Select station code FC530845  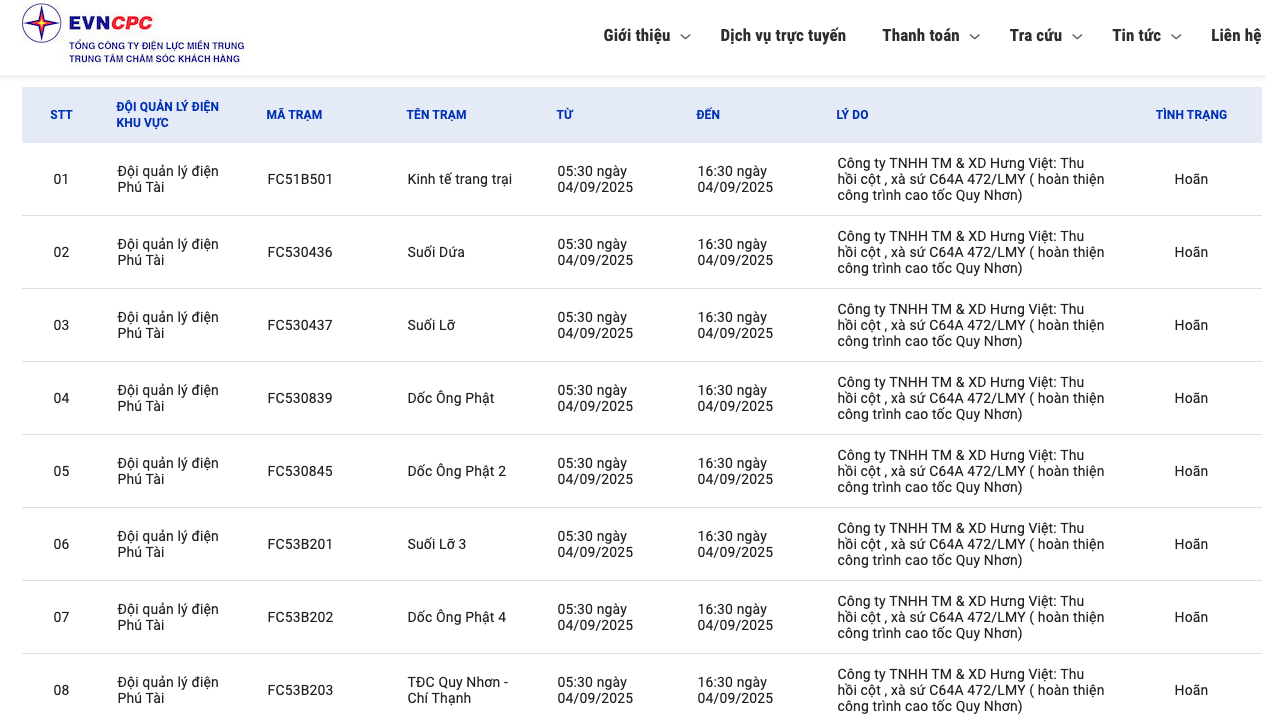click(300, 471)
